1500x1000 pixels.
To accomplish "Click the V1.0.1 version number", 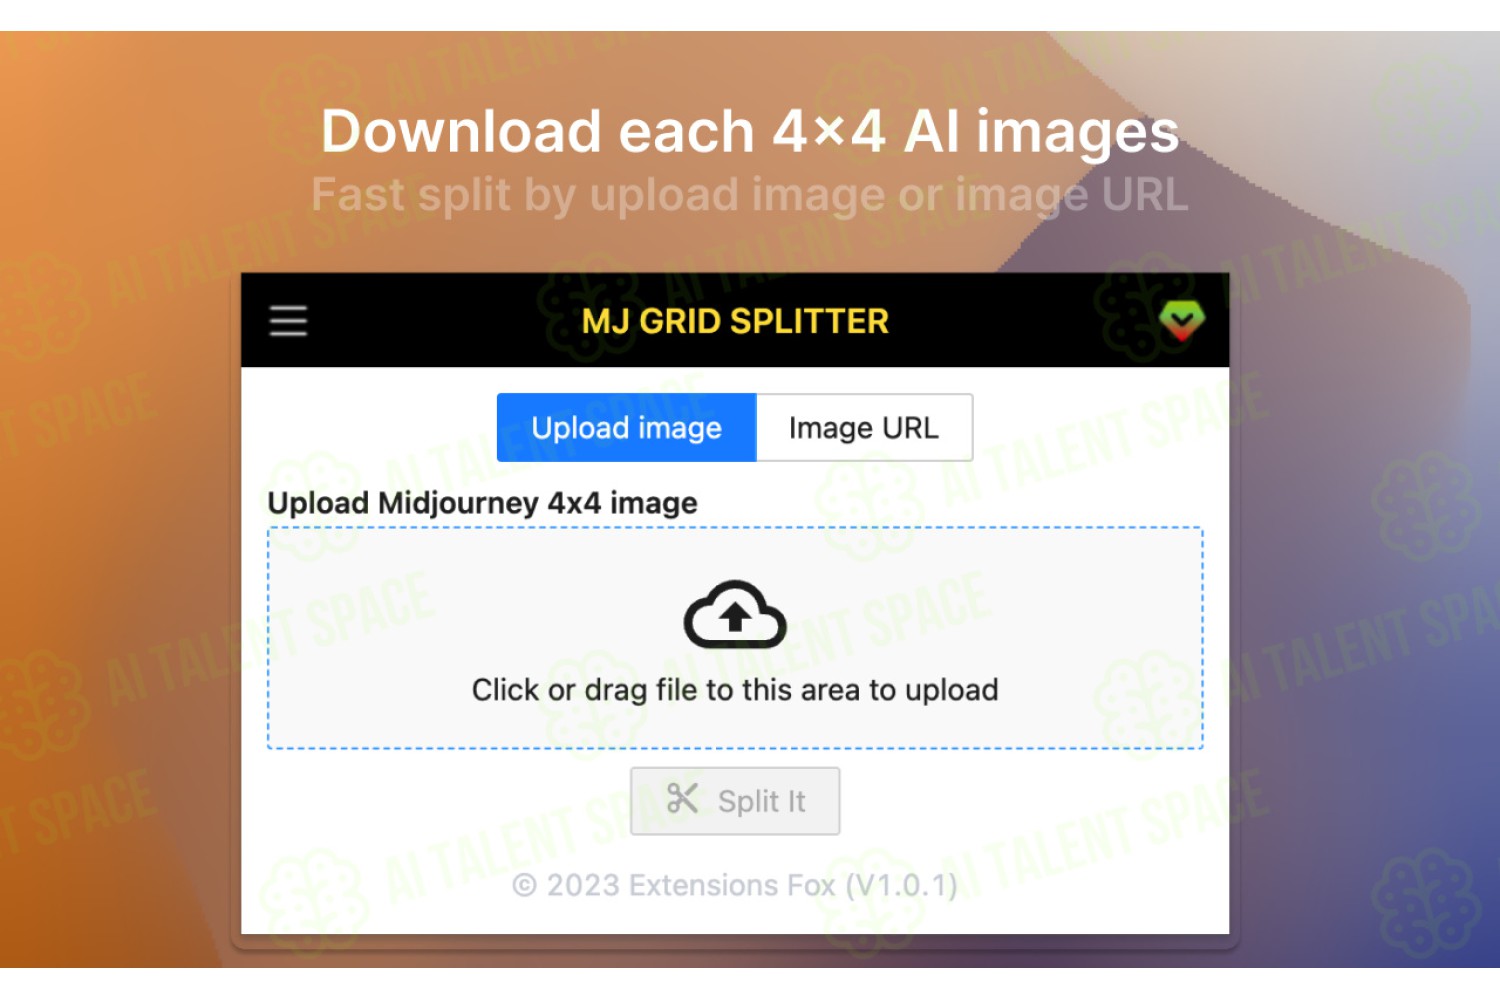I will [x=902, y=885].
